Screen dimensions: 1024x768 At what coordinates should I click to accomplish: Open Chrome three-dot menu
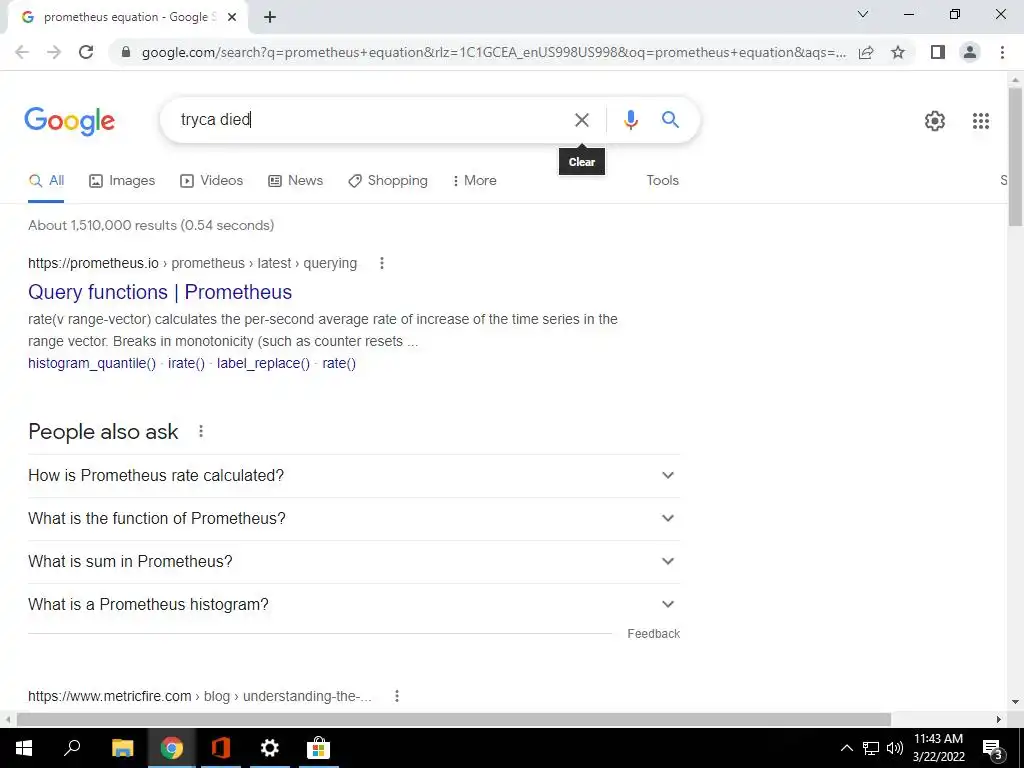tap(1002, 52)
